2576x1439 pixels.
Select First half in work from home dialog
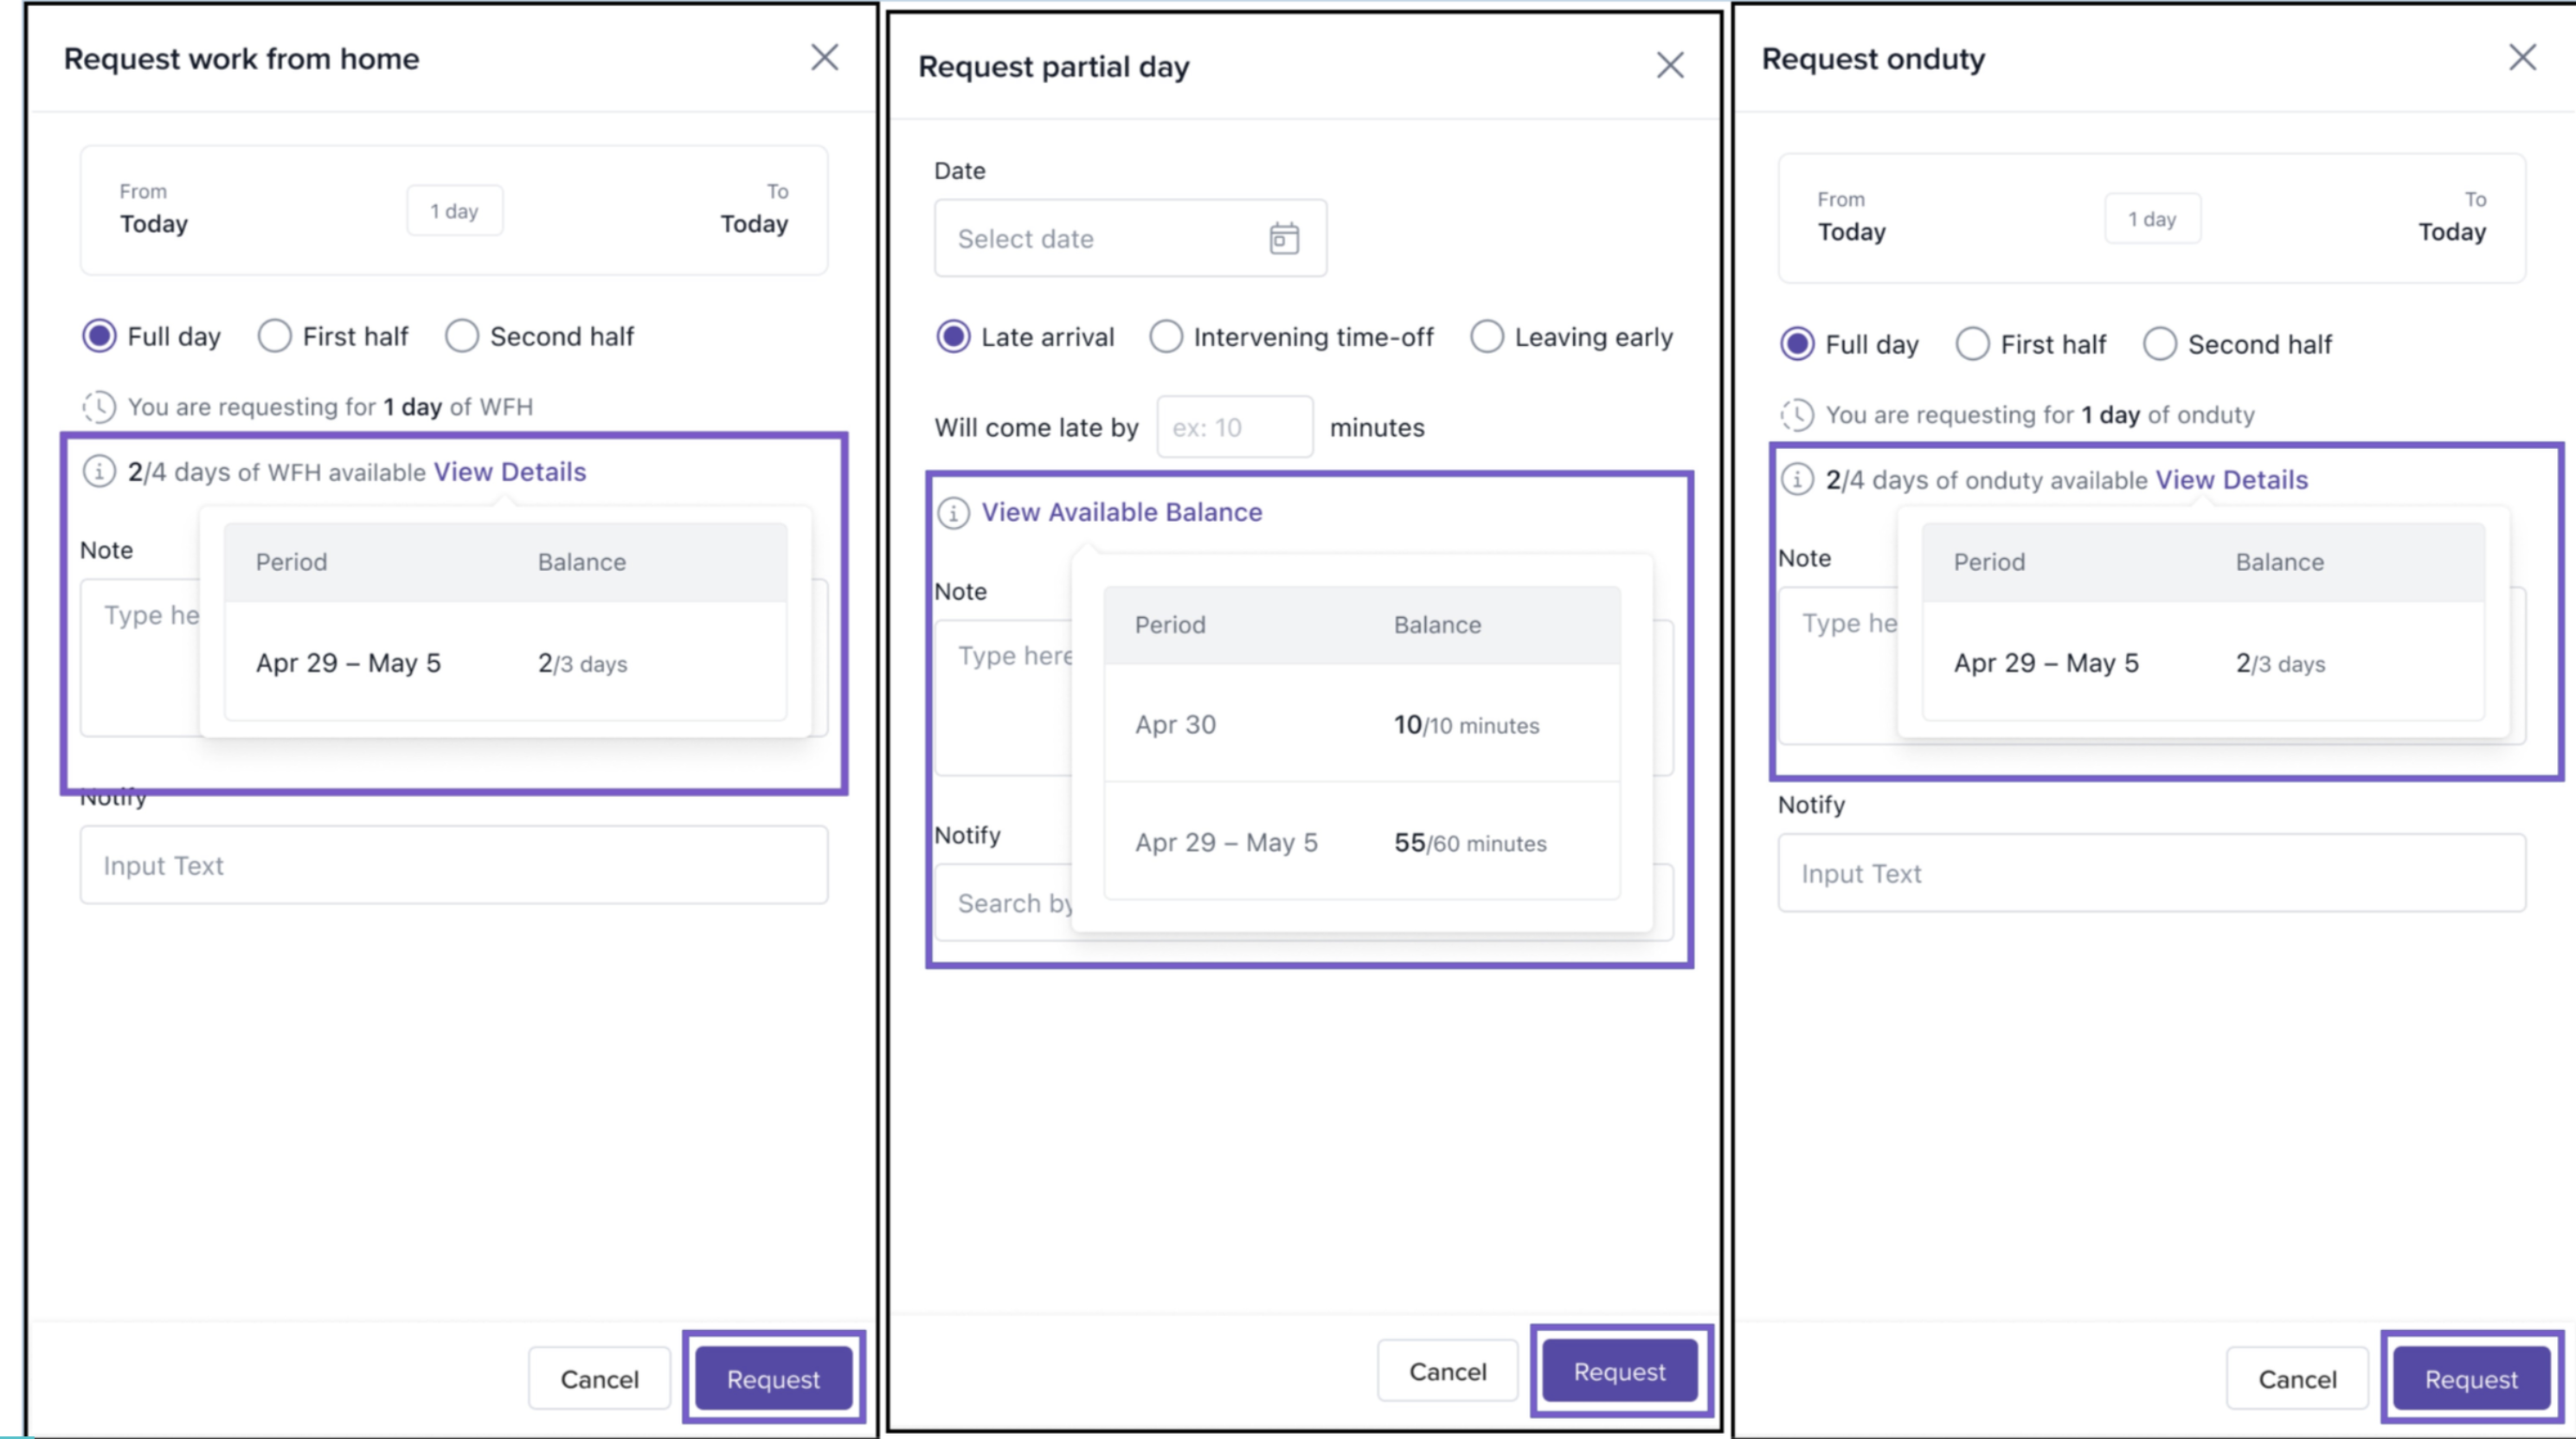[x=275, y=336]
